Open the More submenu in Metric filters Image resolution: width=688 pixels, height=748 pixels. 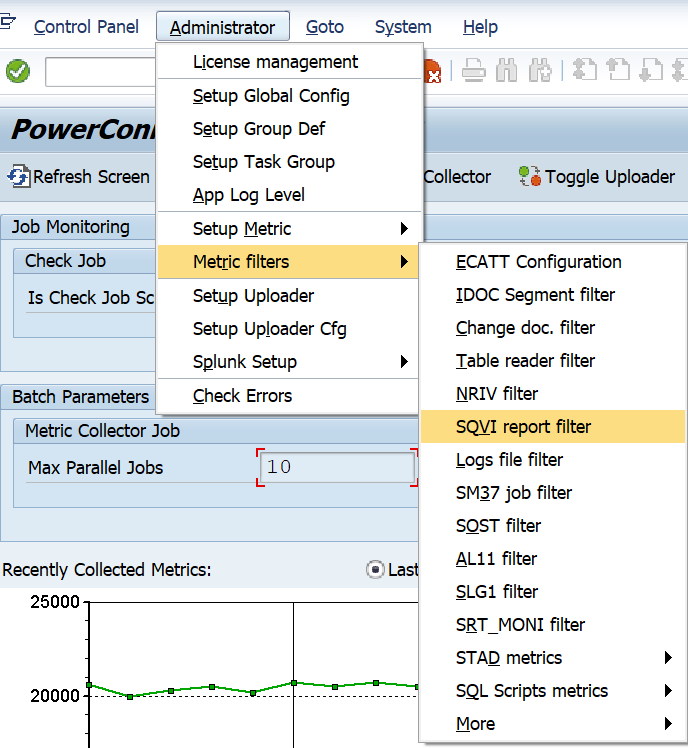[x=552, y=724]
